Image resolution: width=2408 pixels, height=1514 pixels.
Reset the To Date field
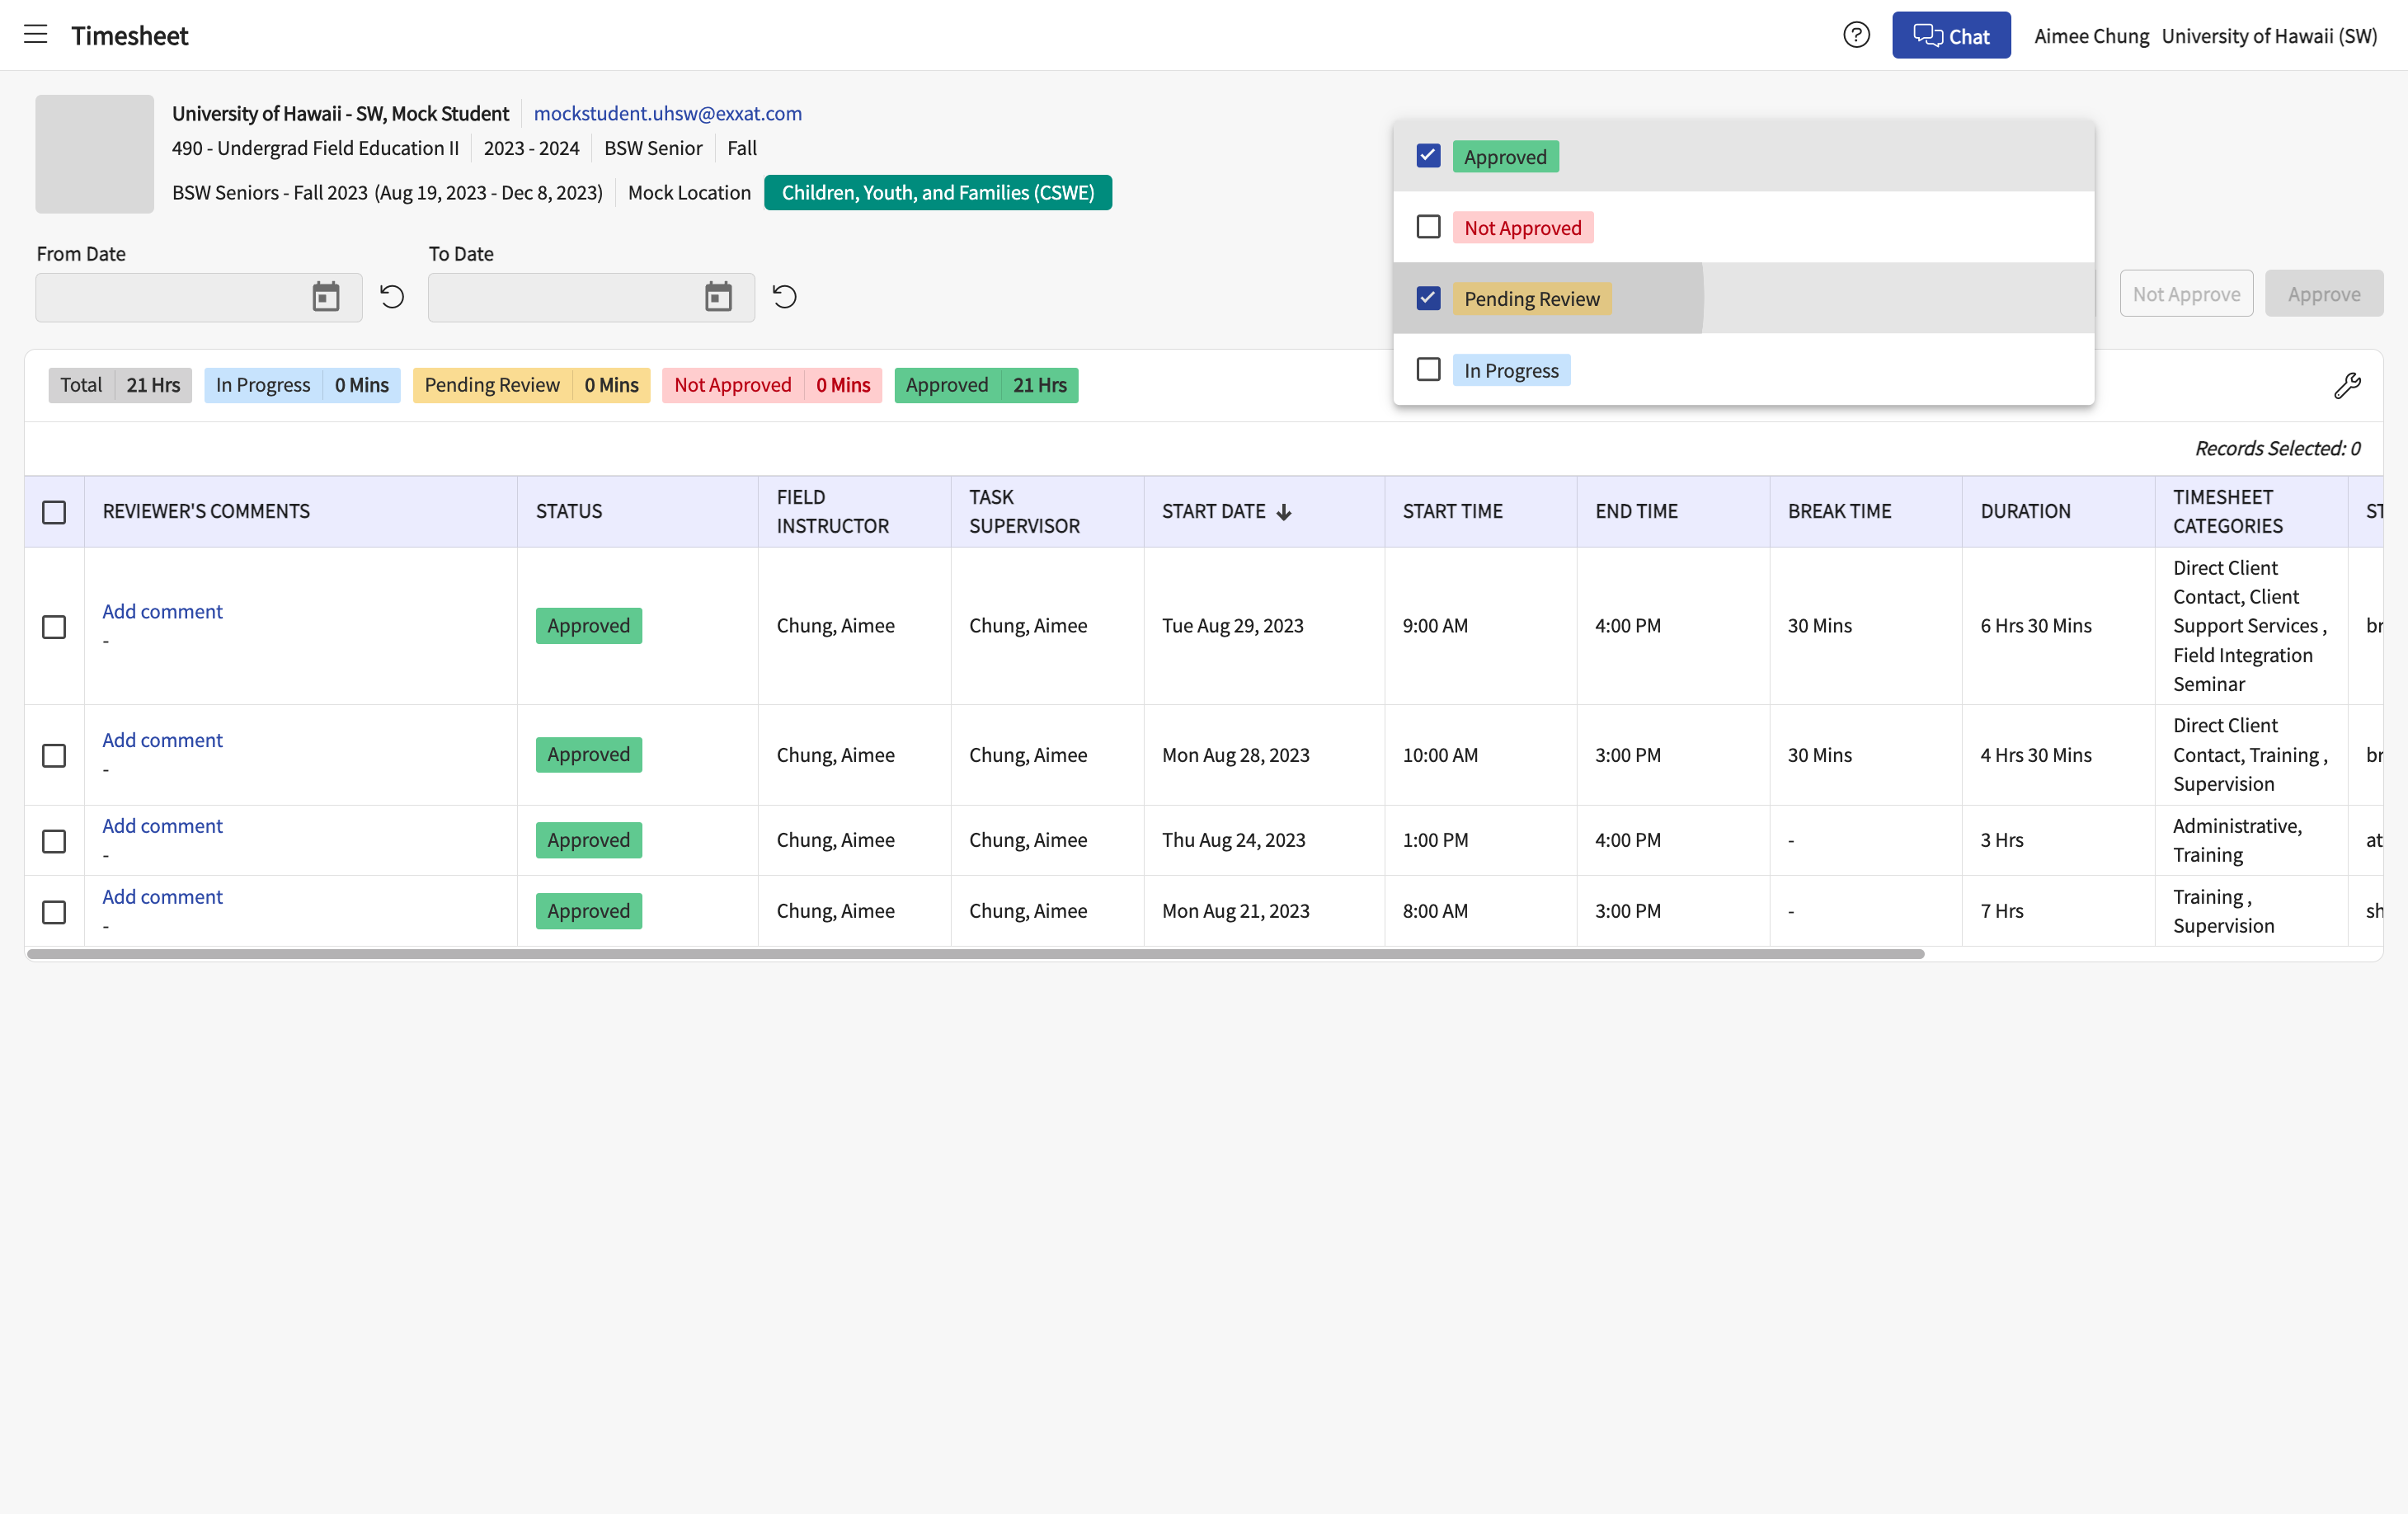click(x=785, y=297)
